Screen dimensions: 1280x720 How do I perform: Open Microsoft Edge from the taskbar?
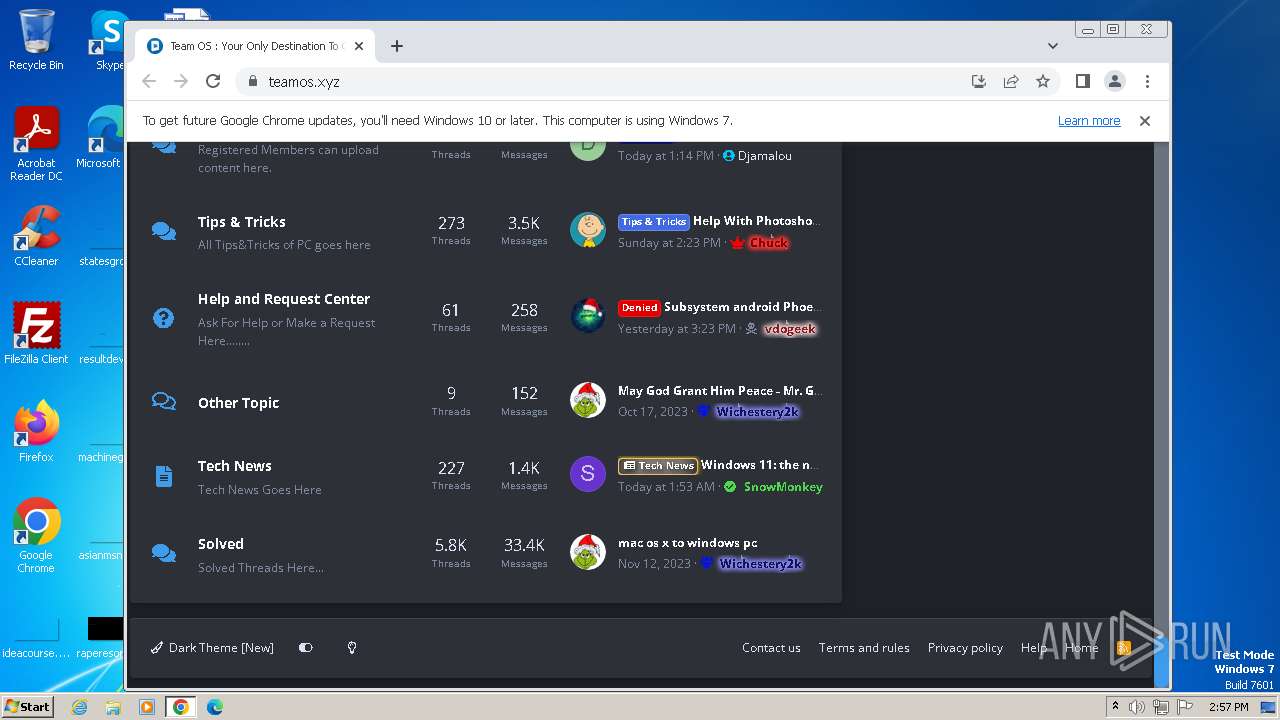(x=214, y=707)
